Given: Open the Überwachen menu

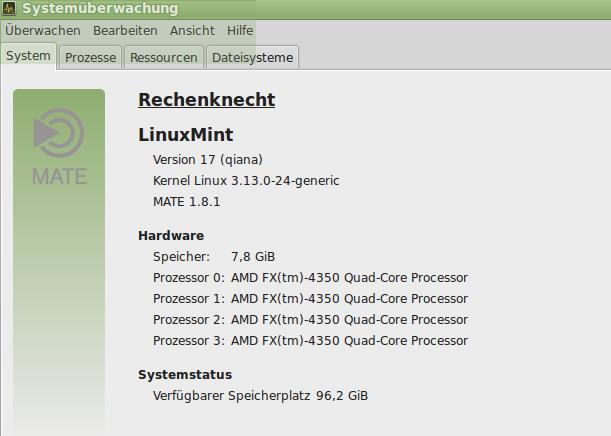Looking at the screenshot, I should (x=42, y=30).
